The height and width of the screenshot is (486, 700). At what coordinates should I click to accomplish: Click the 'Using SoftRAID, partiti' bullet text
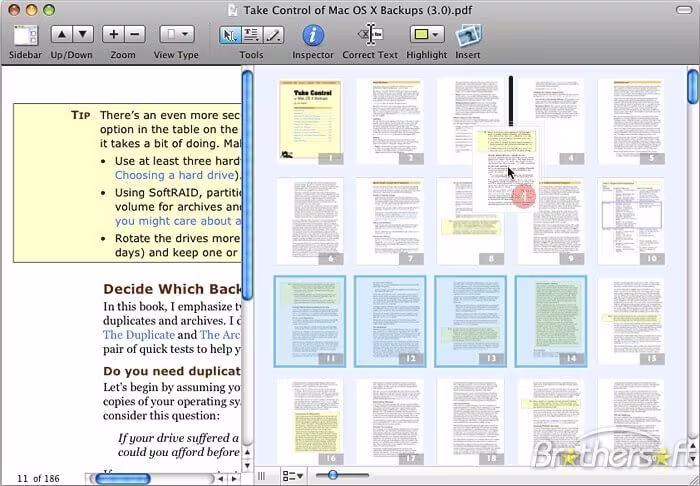tap(178, 192)
